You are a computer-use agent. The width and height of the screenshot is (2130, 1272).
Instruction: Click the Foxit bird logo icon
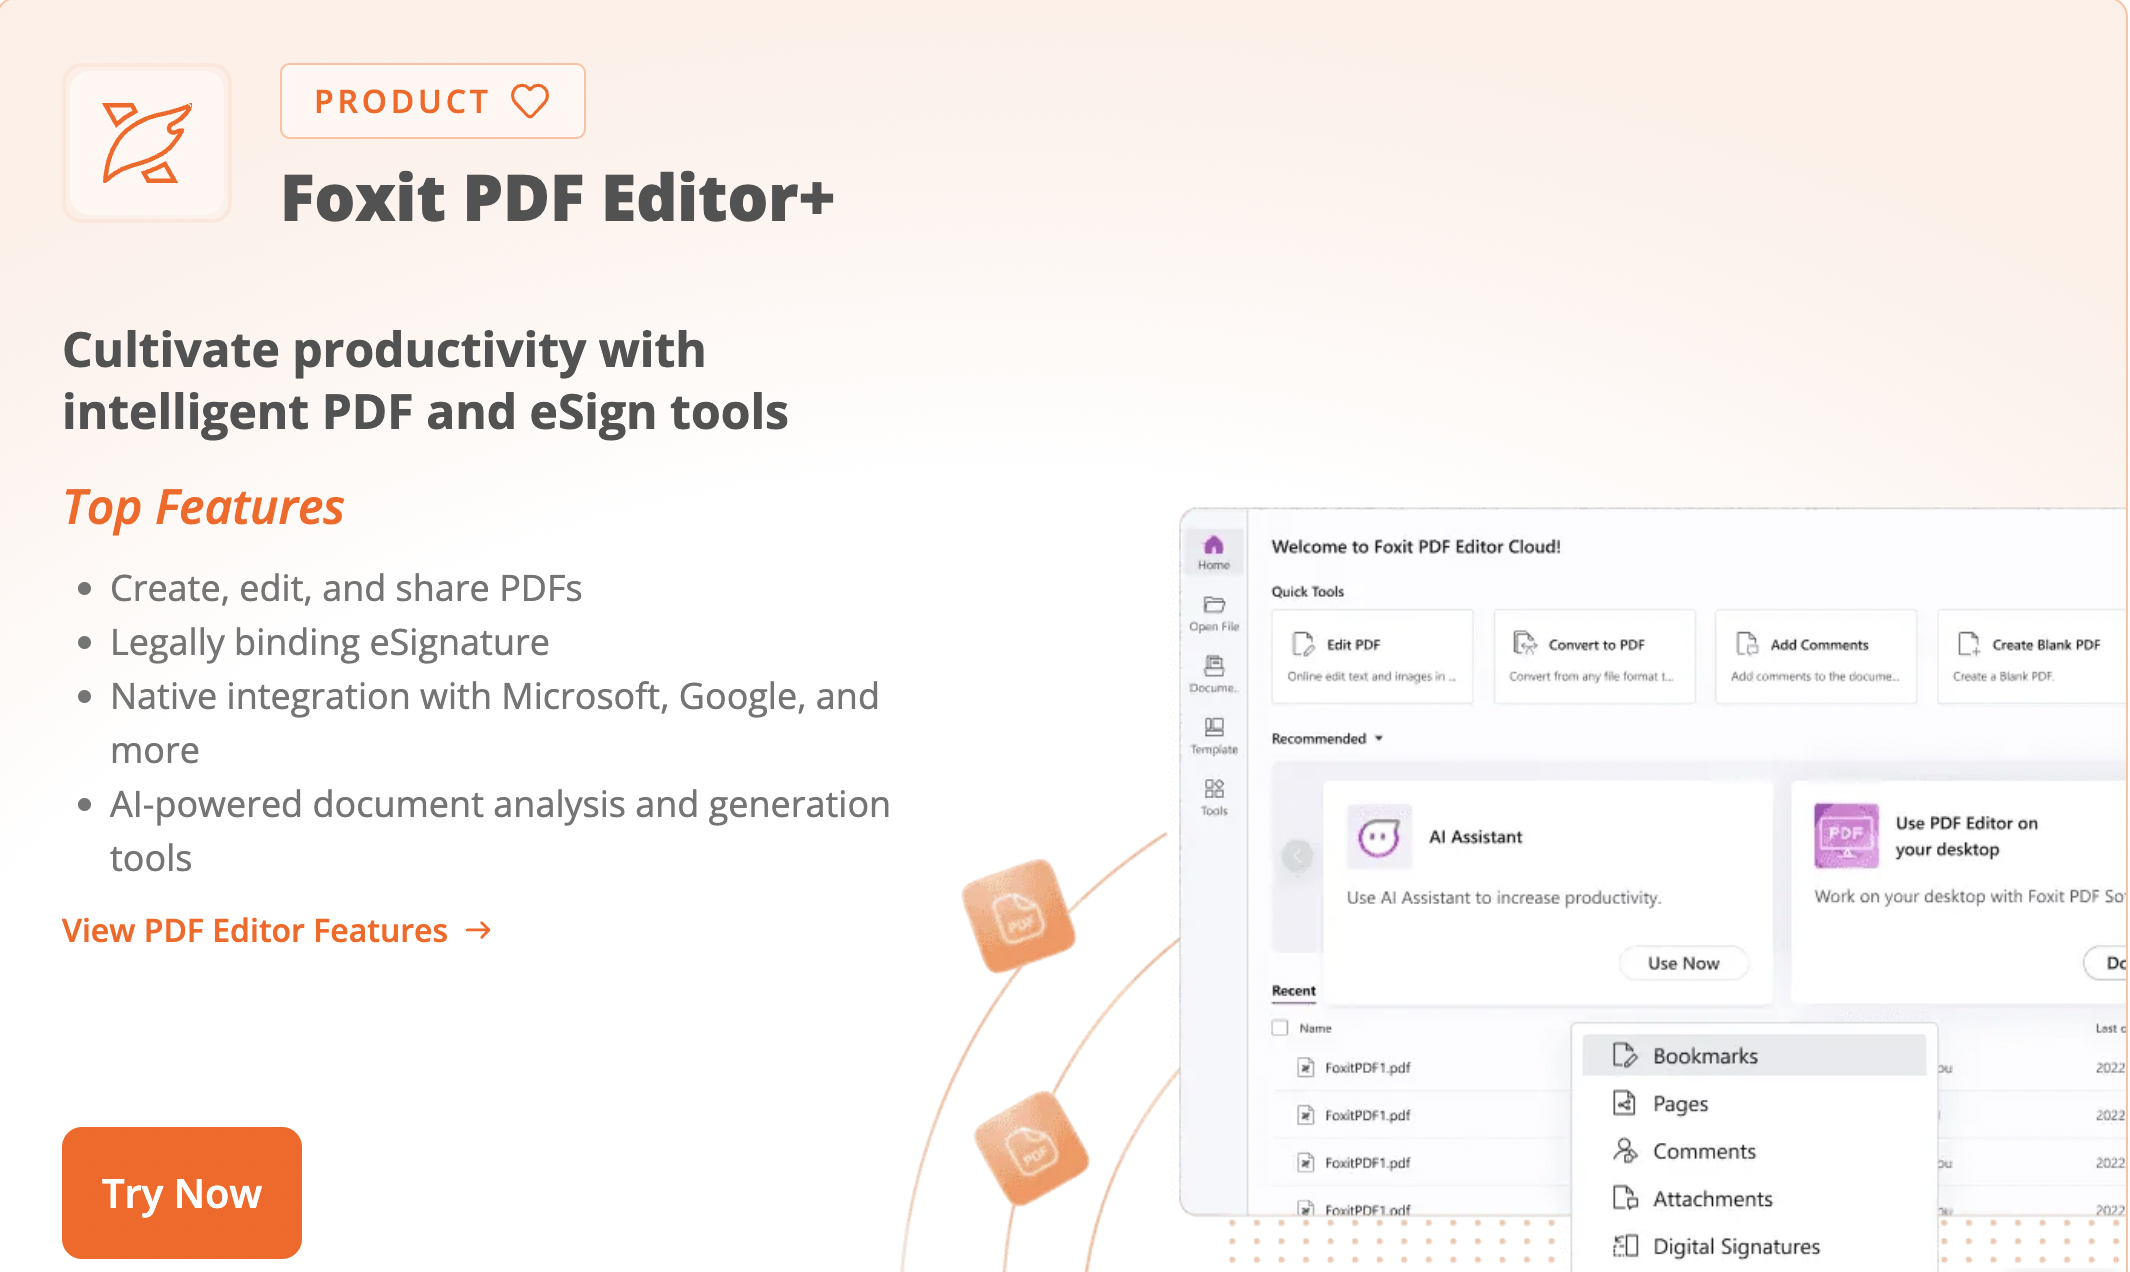pyautogui.click(x=147, y=143)
